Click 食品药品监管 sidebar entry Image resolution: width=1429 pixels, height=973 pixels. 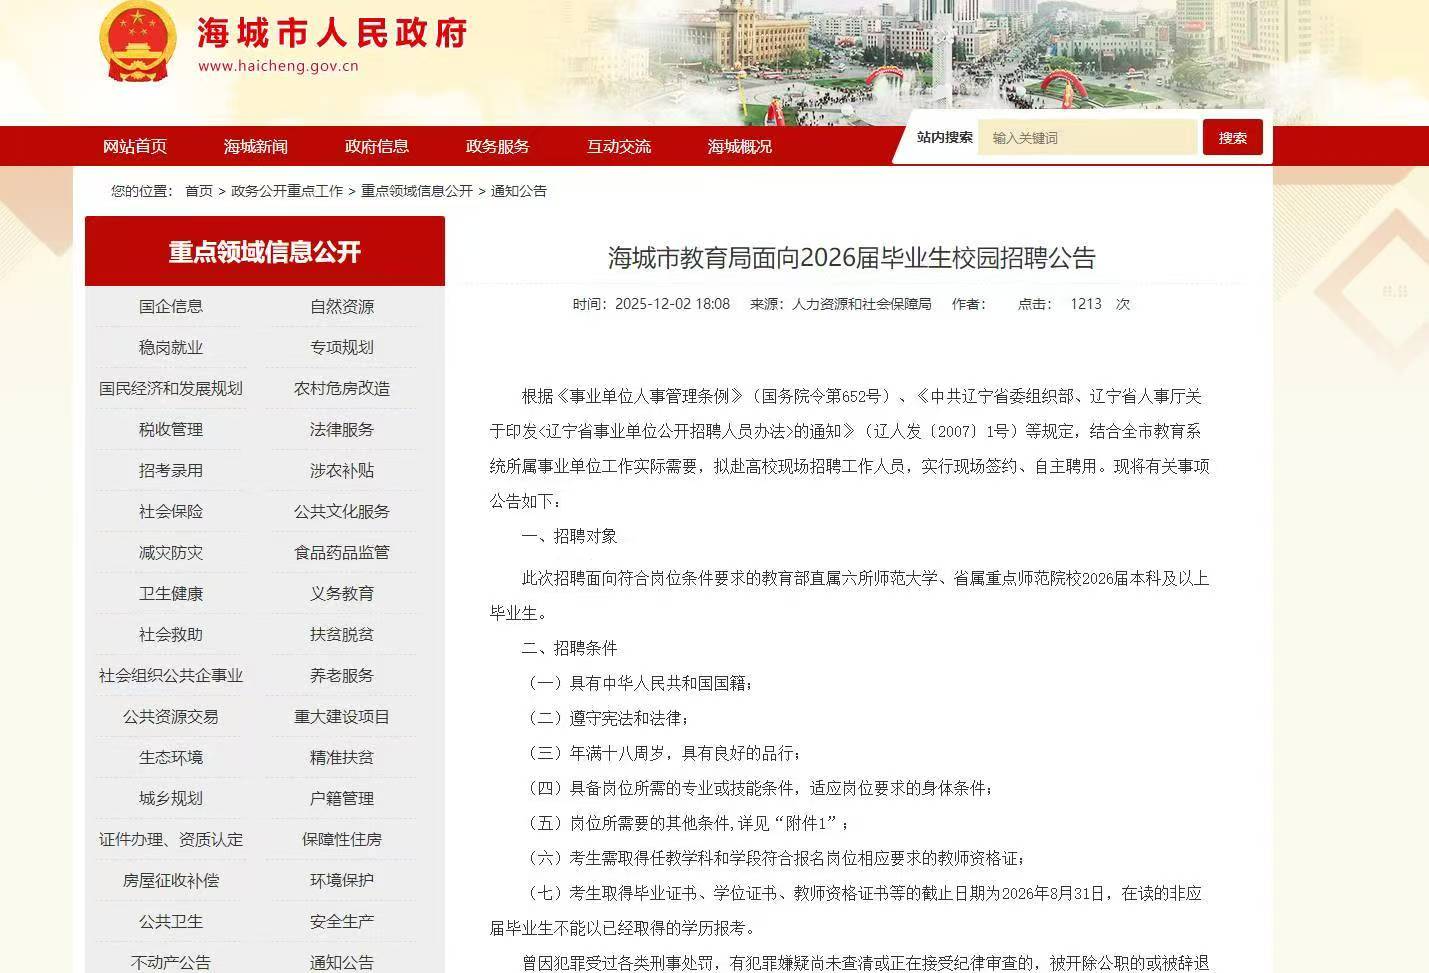coord(342,552)
